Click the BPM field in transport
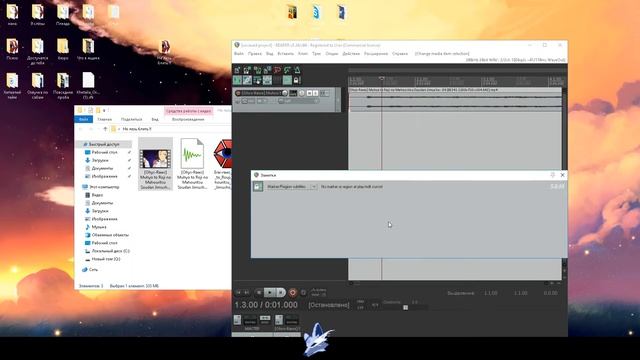 [361, 305]
